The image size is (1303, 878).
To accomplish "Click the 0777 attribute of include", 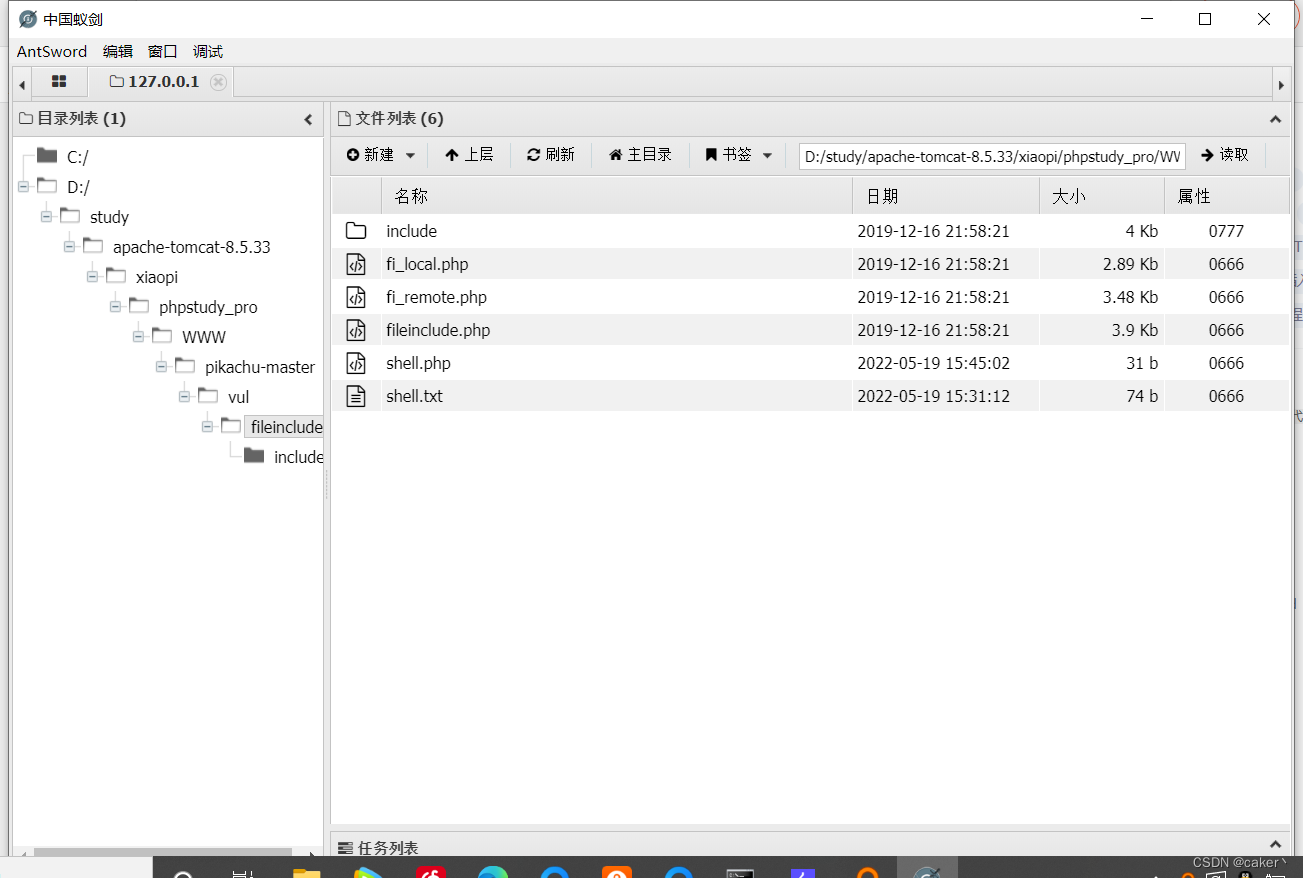I will (1226, 231).
